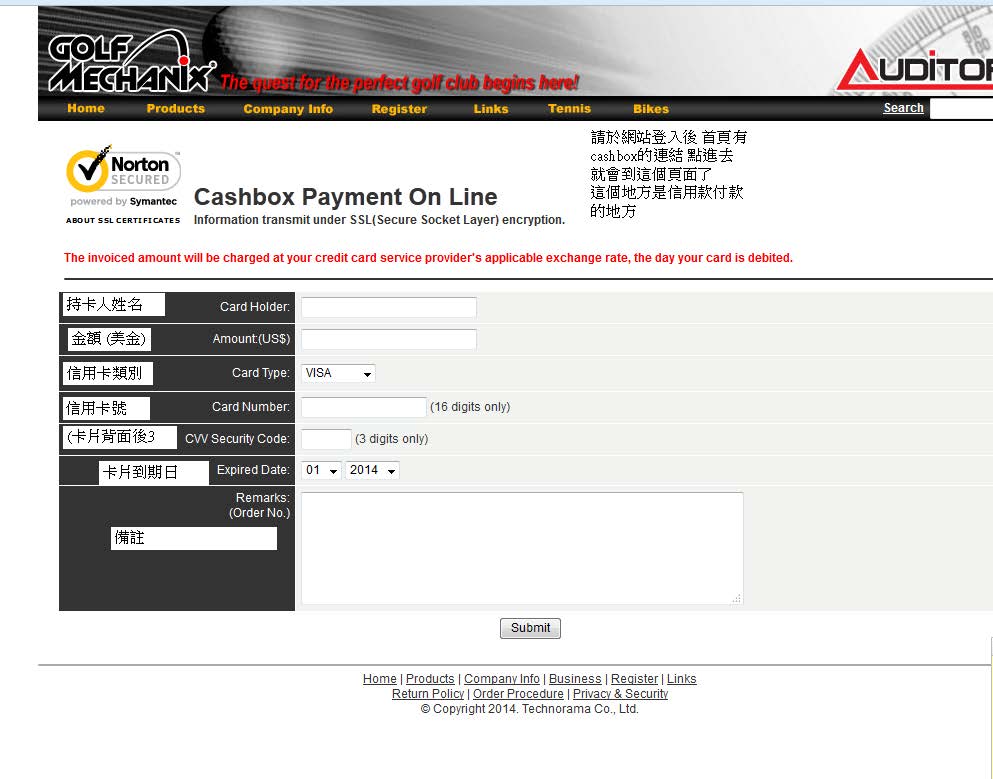Click the Auditor logo in header

(915, 72)
